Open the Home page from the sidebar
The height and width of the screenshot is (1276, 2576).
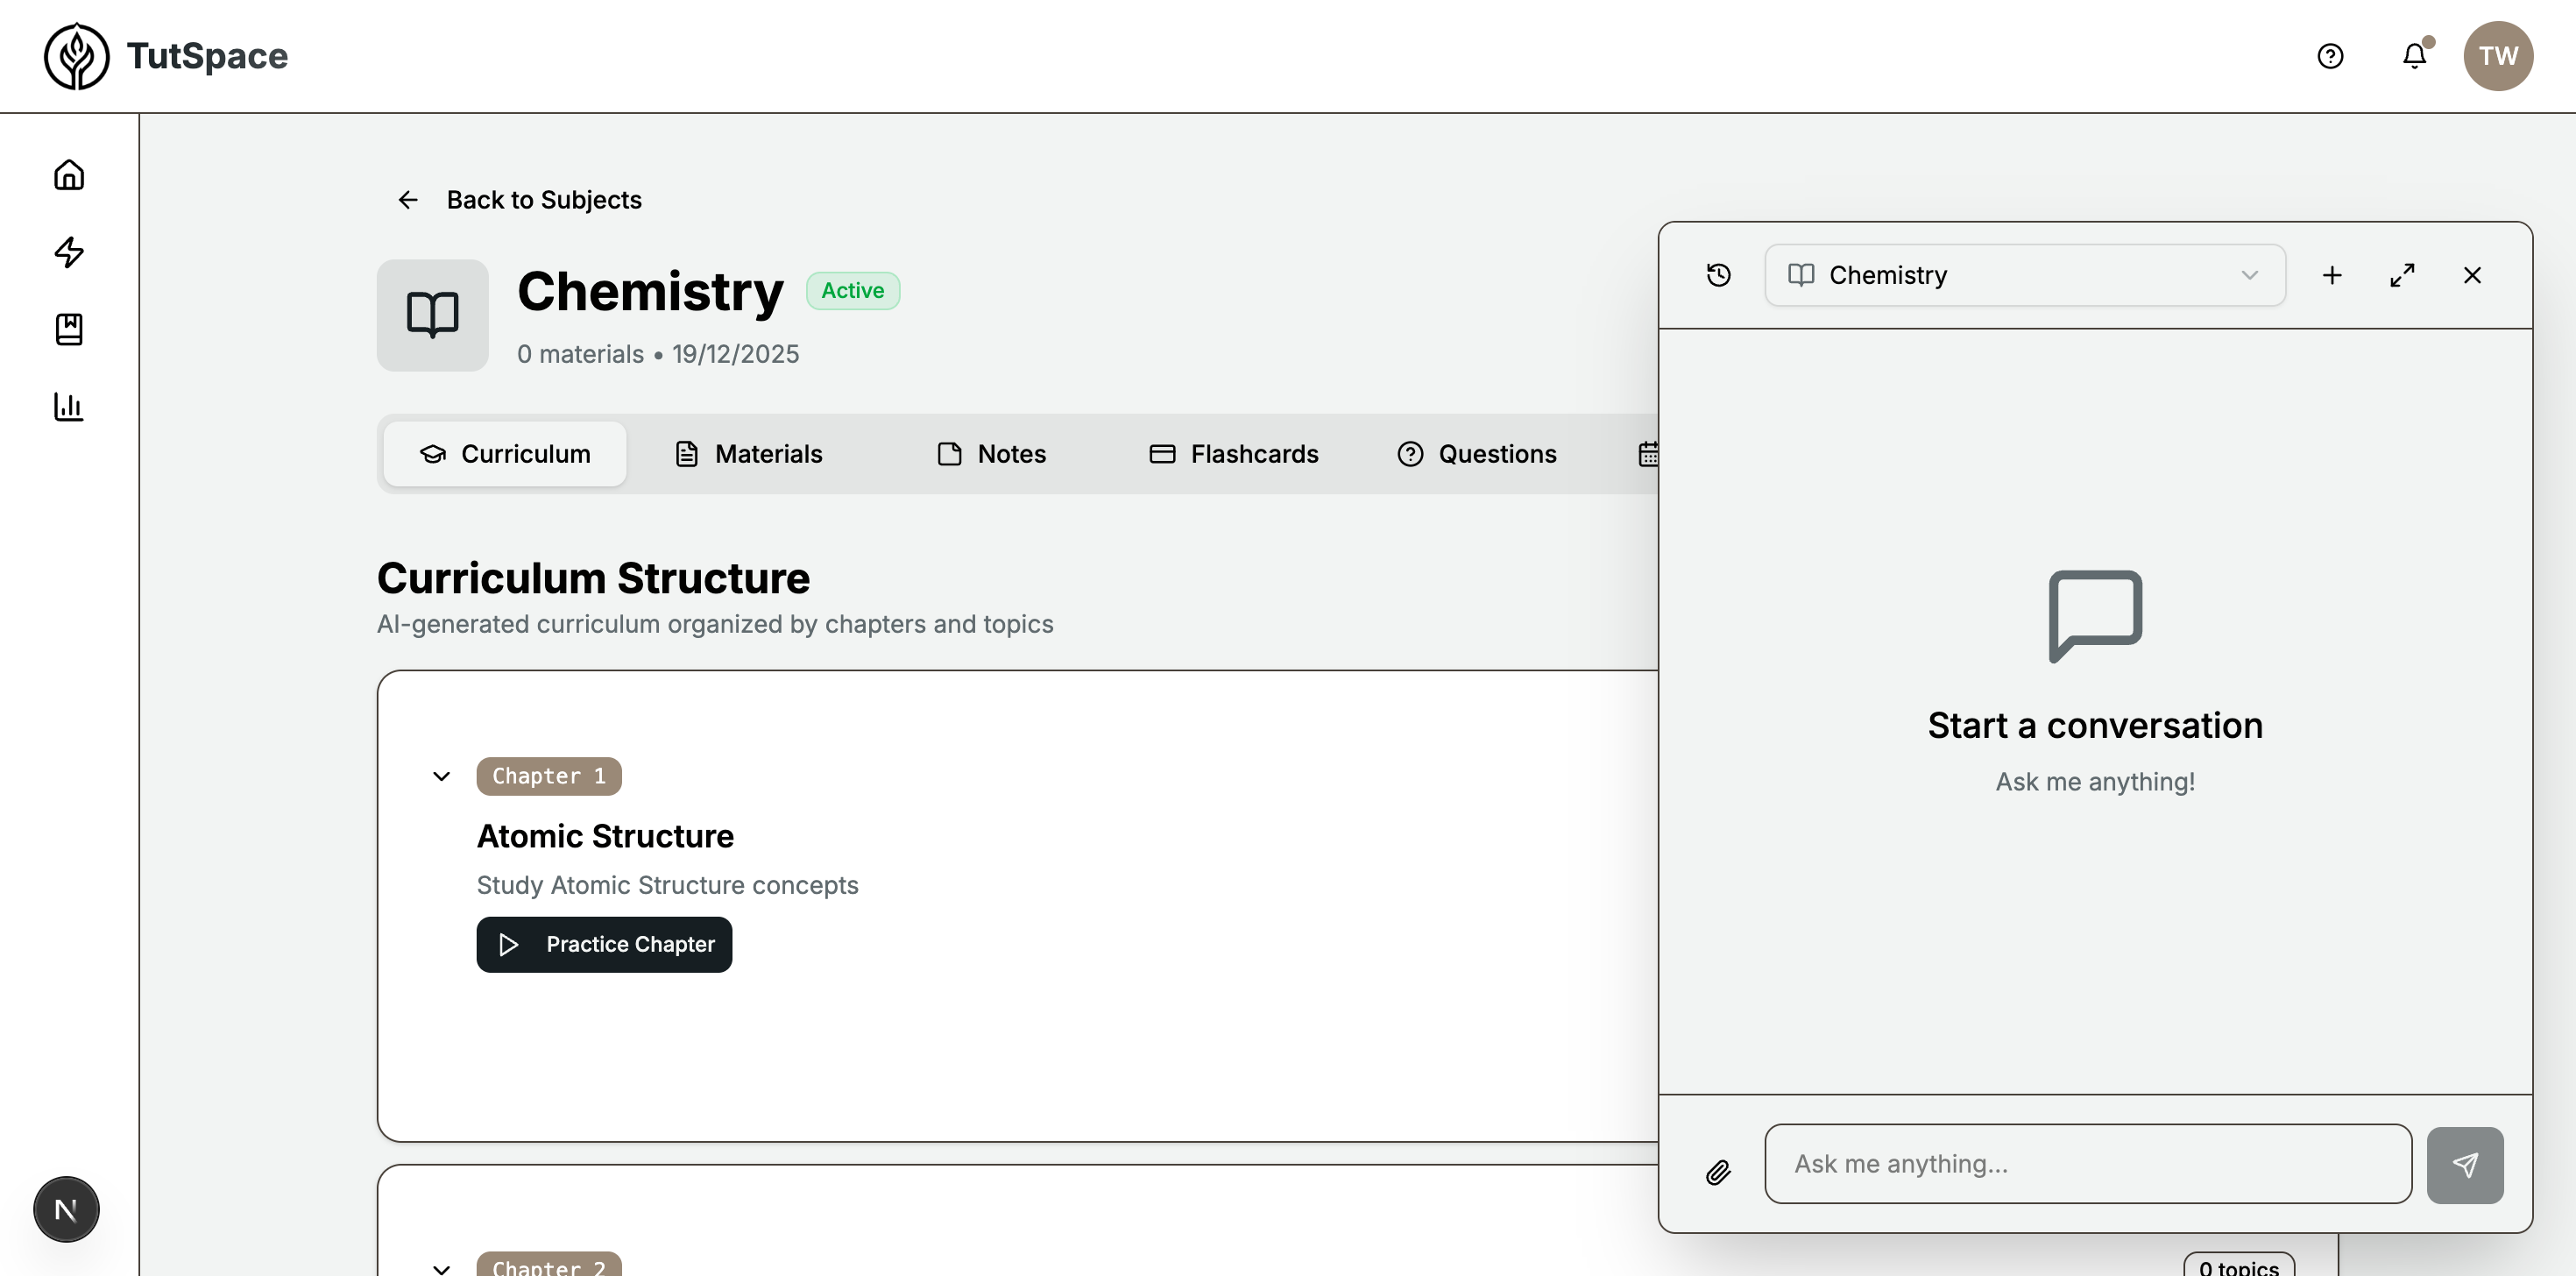click(67, 174)
